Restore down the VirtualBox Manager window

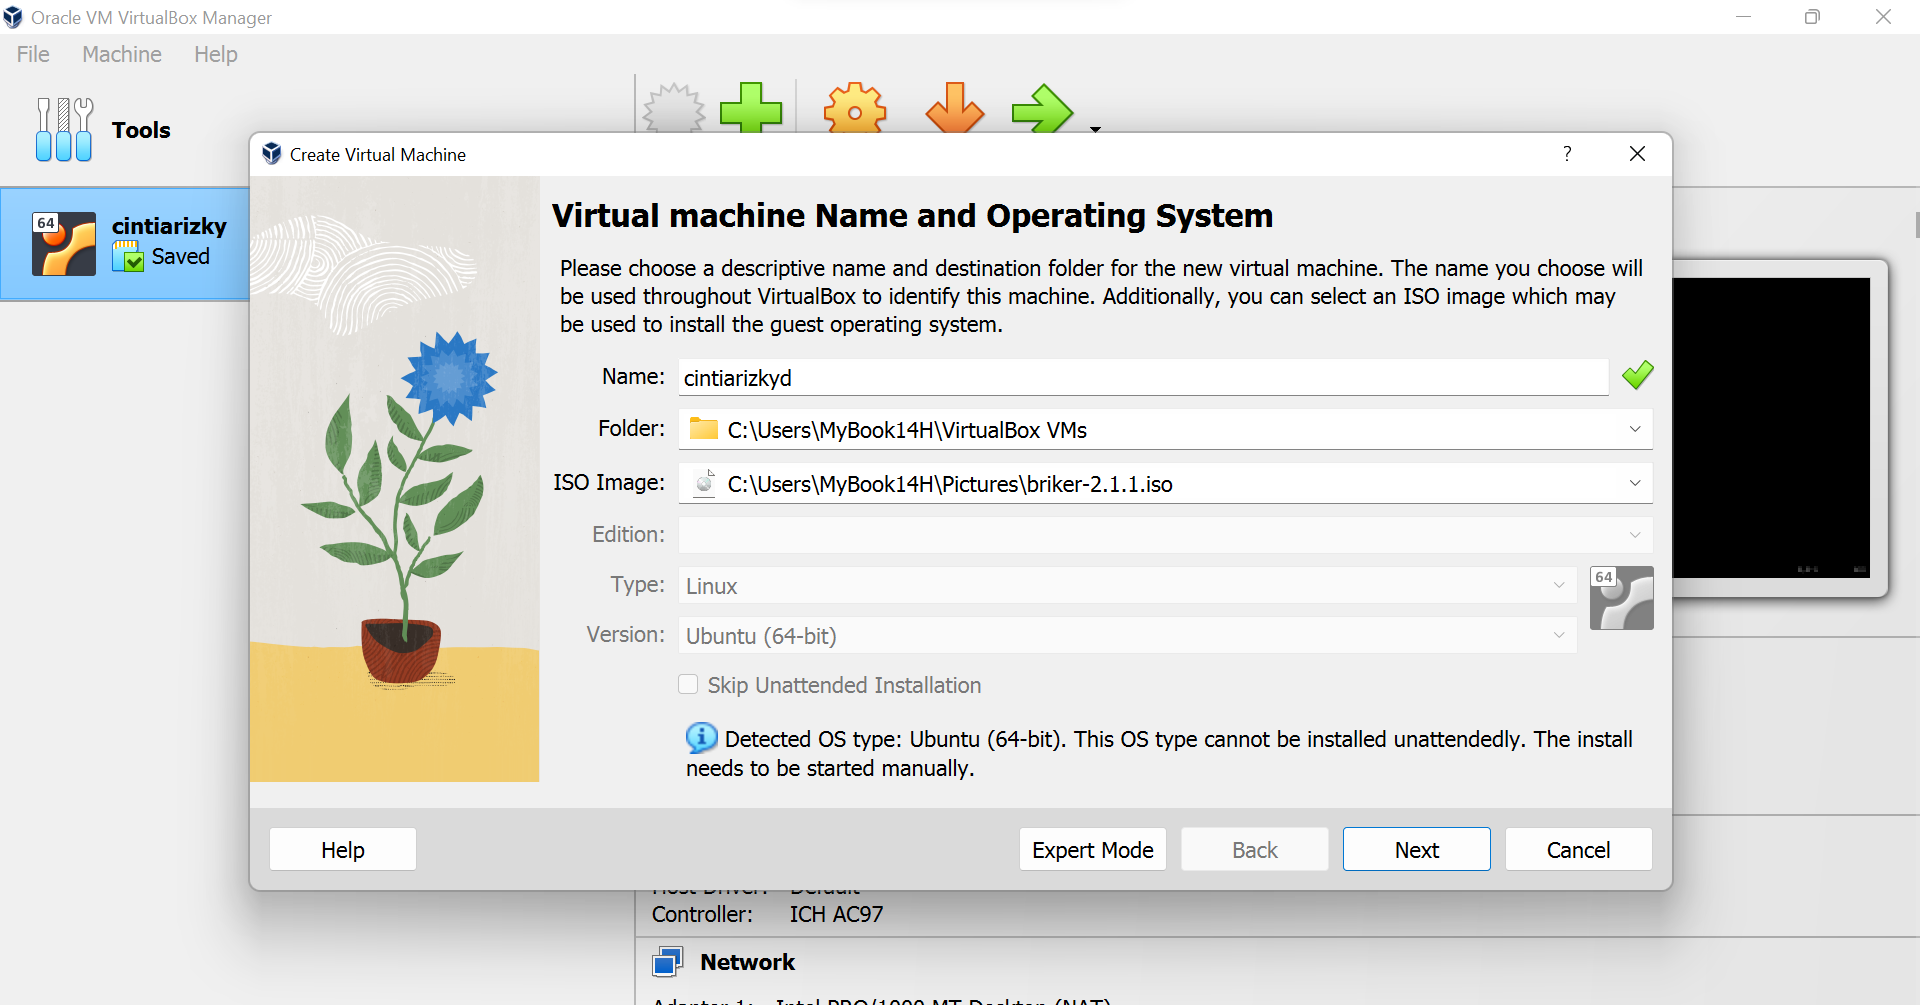pyautogui.click(x=1812, y=17)
